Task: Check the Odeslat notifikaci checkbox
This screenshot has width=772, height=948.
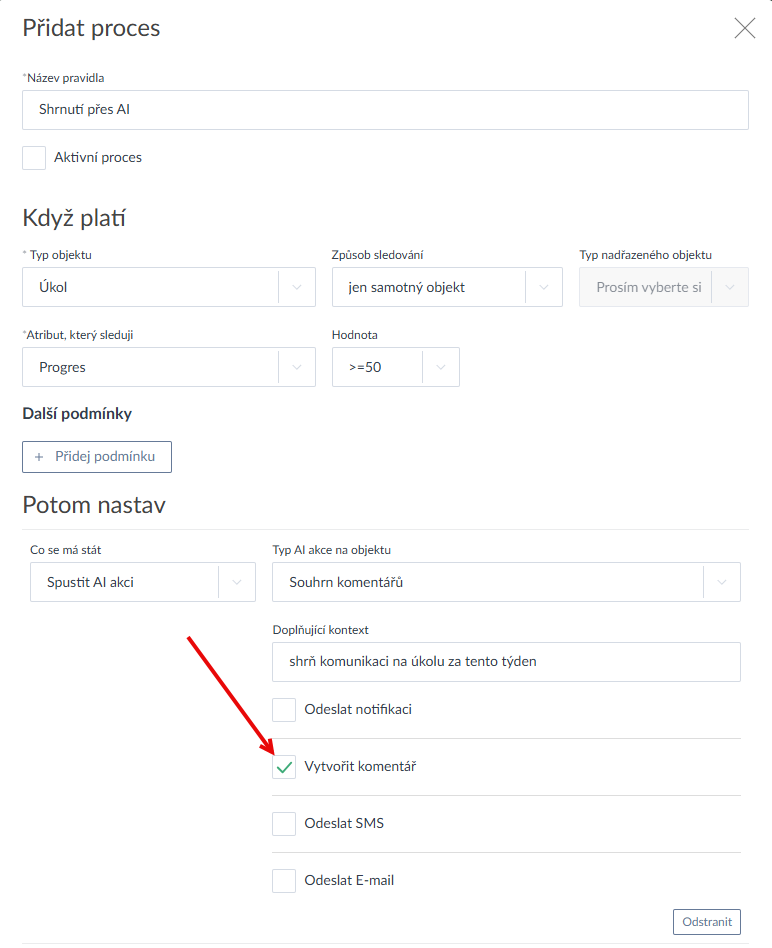Action: (285, 710)
